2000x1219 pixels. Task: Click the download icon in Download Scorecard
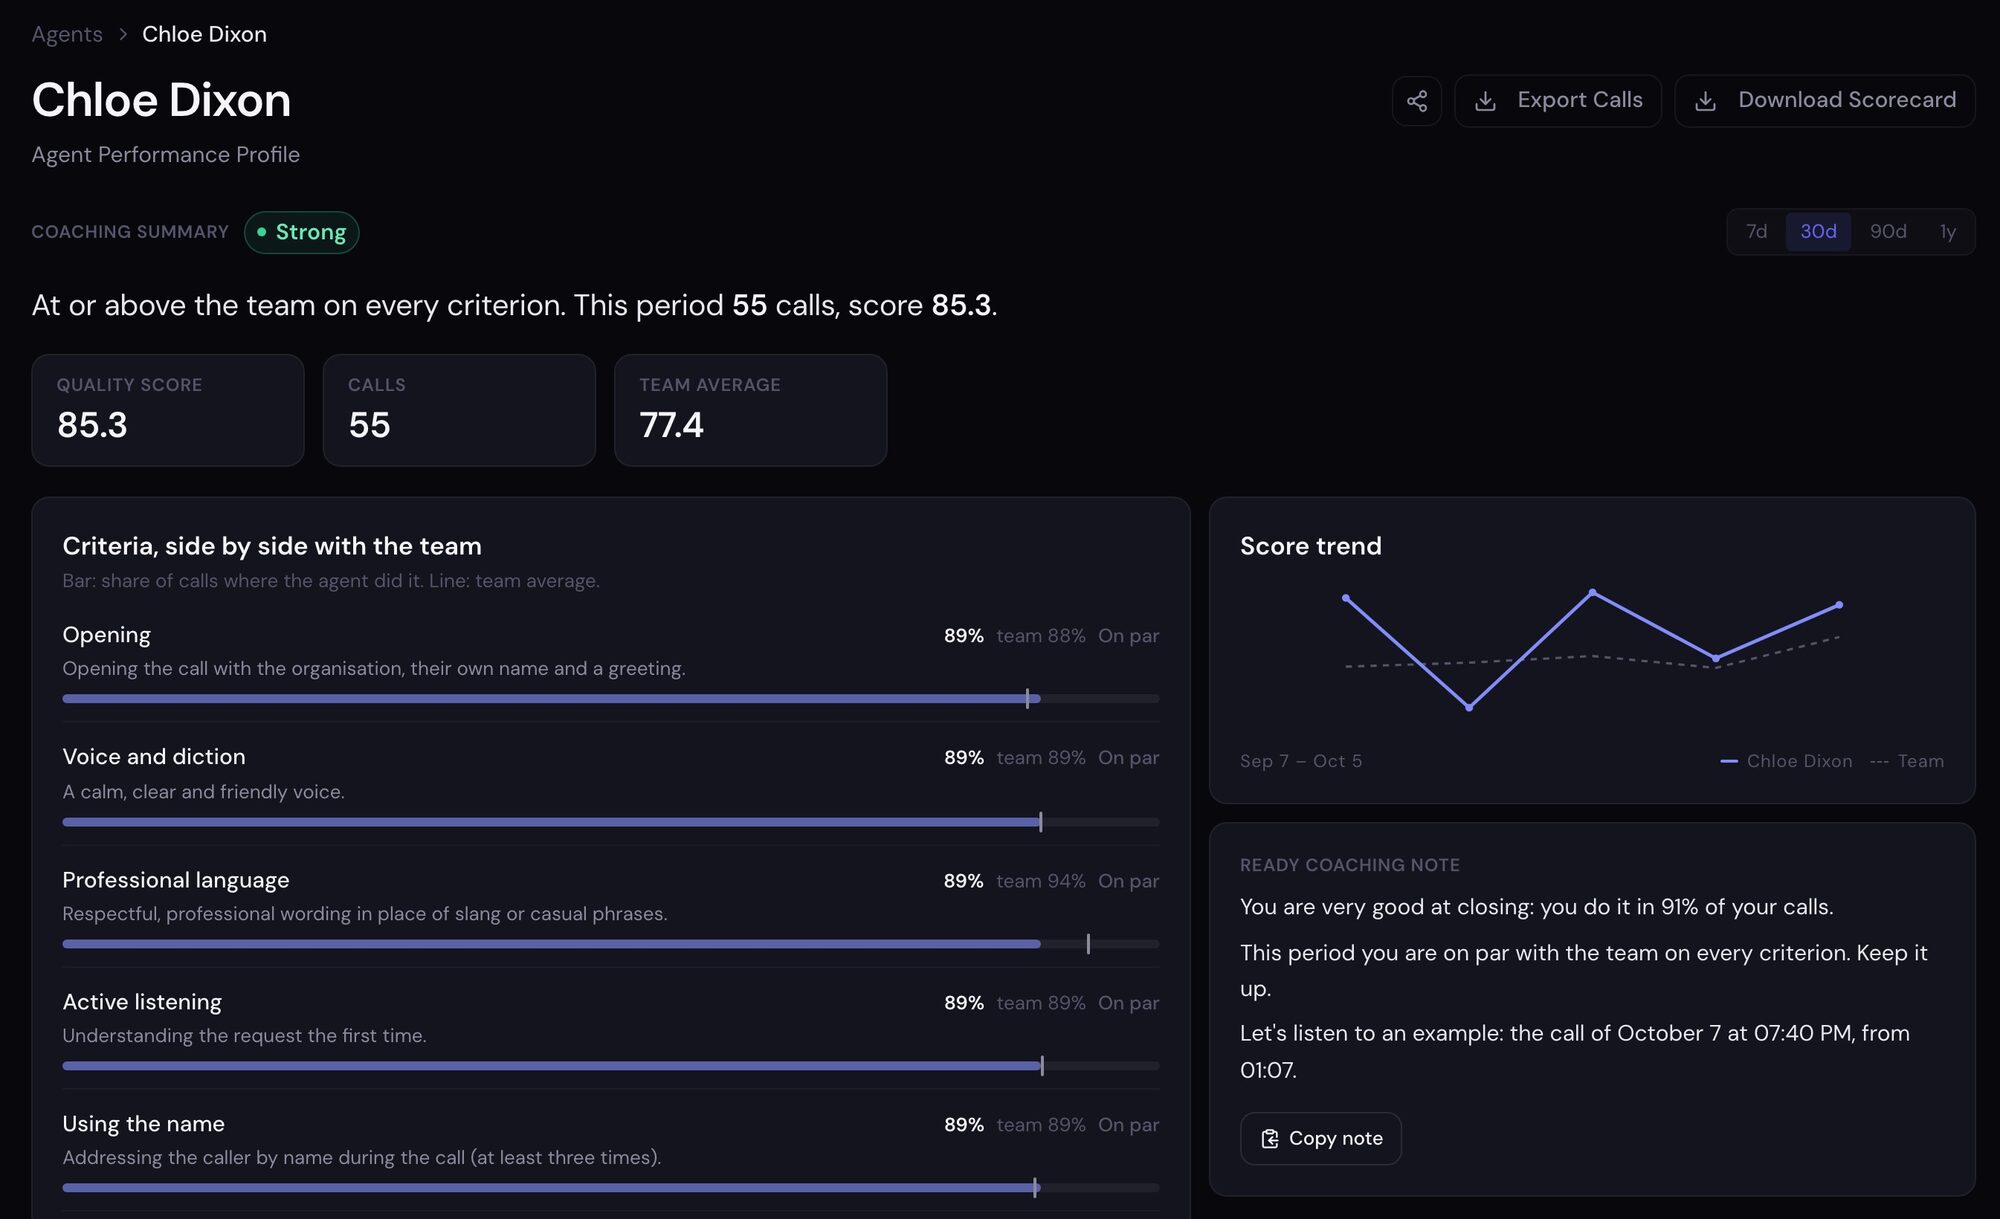coord(1706,101)
